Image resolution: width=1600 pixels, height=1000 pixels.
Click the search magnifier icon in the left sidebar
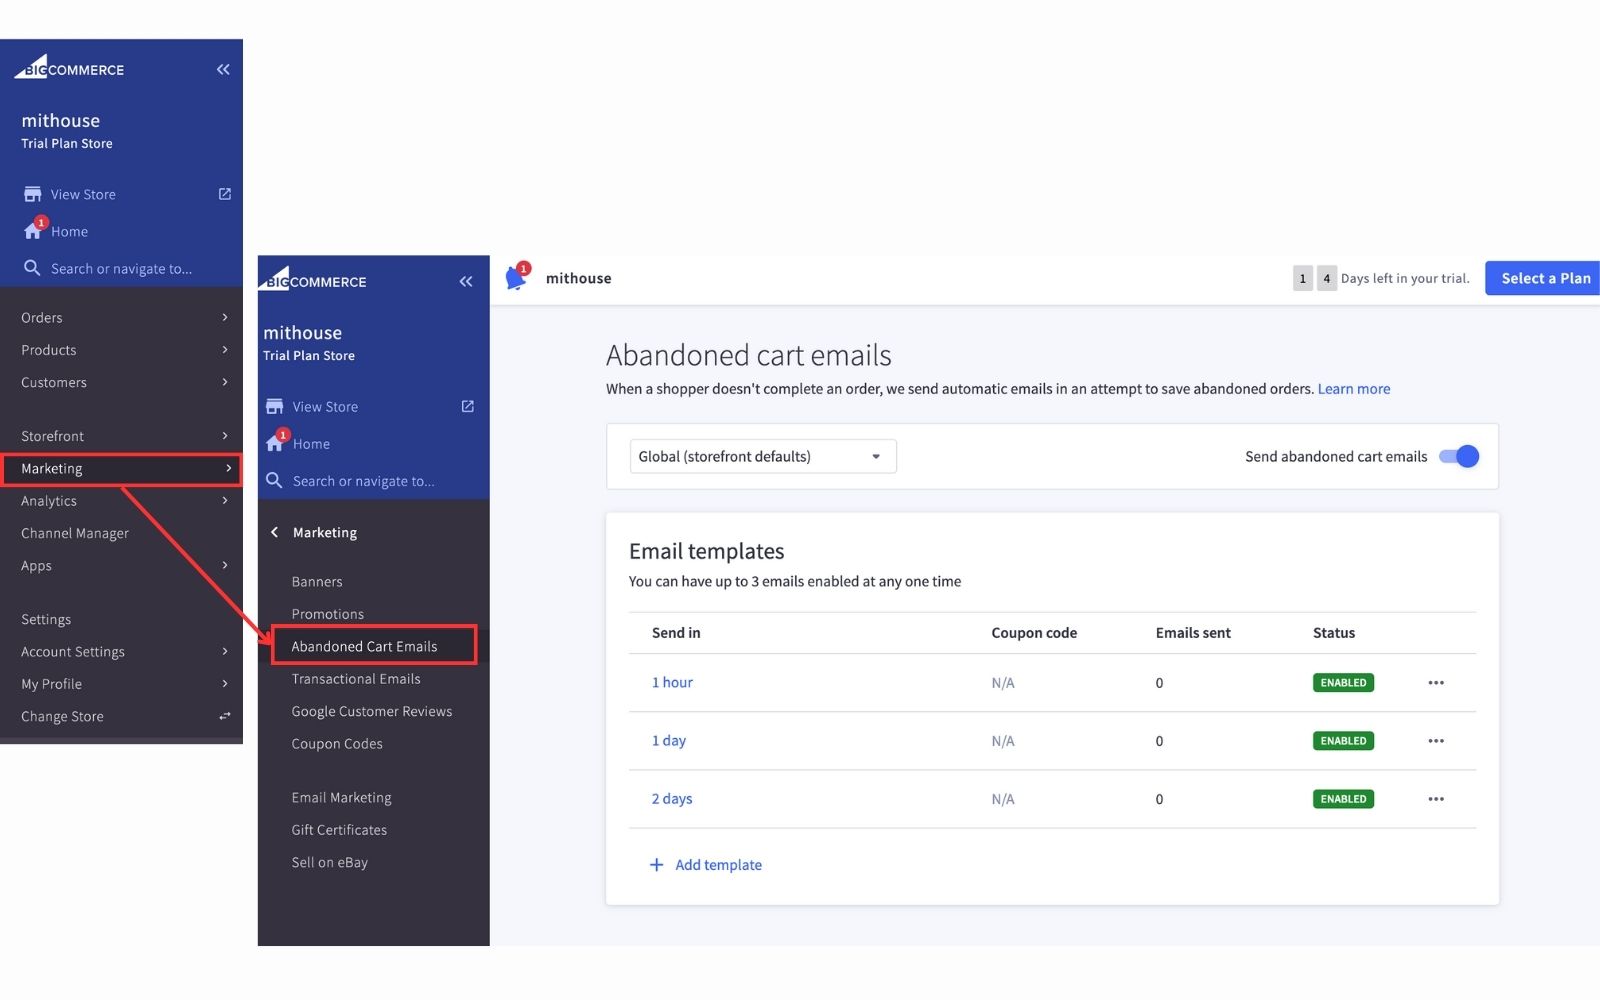(32, 268)
